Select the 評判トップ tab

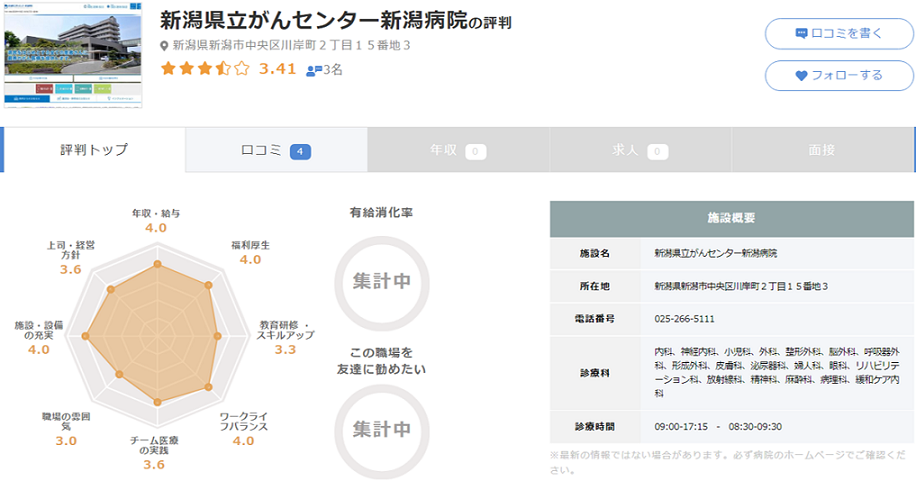click(94, 150)
